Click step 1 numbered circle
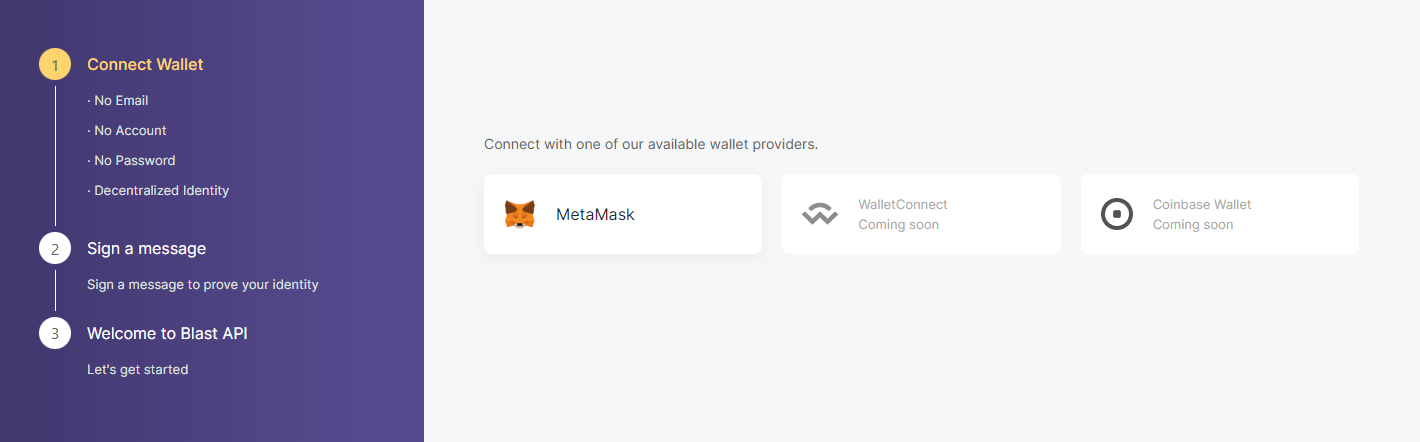The width and height of the screenshot is (1420, 442). (55, 65)
